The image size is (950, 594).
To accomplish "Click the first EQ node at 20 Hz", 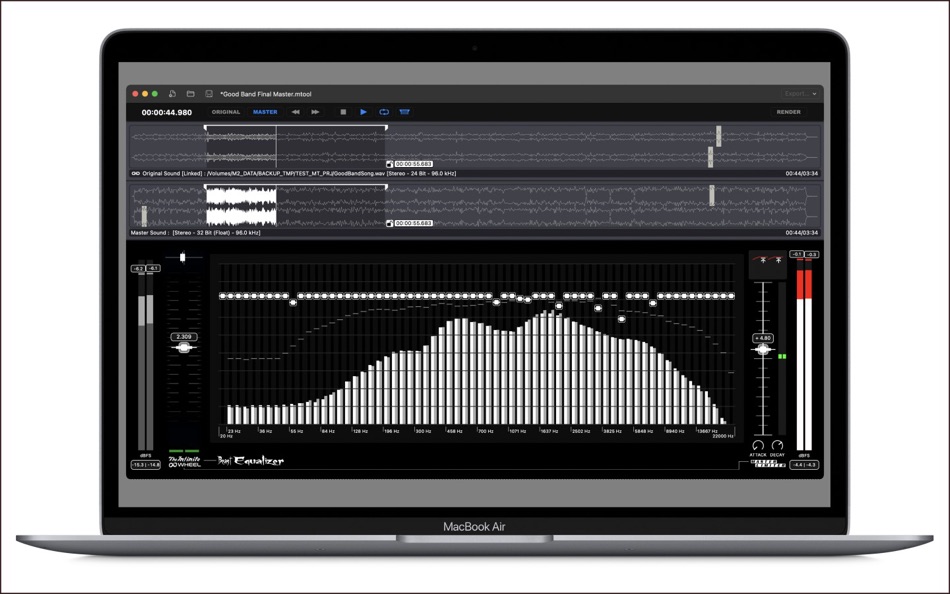I will coord(222,296).
